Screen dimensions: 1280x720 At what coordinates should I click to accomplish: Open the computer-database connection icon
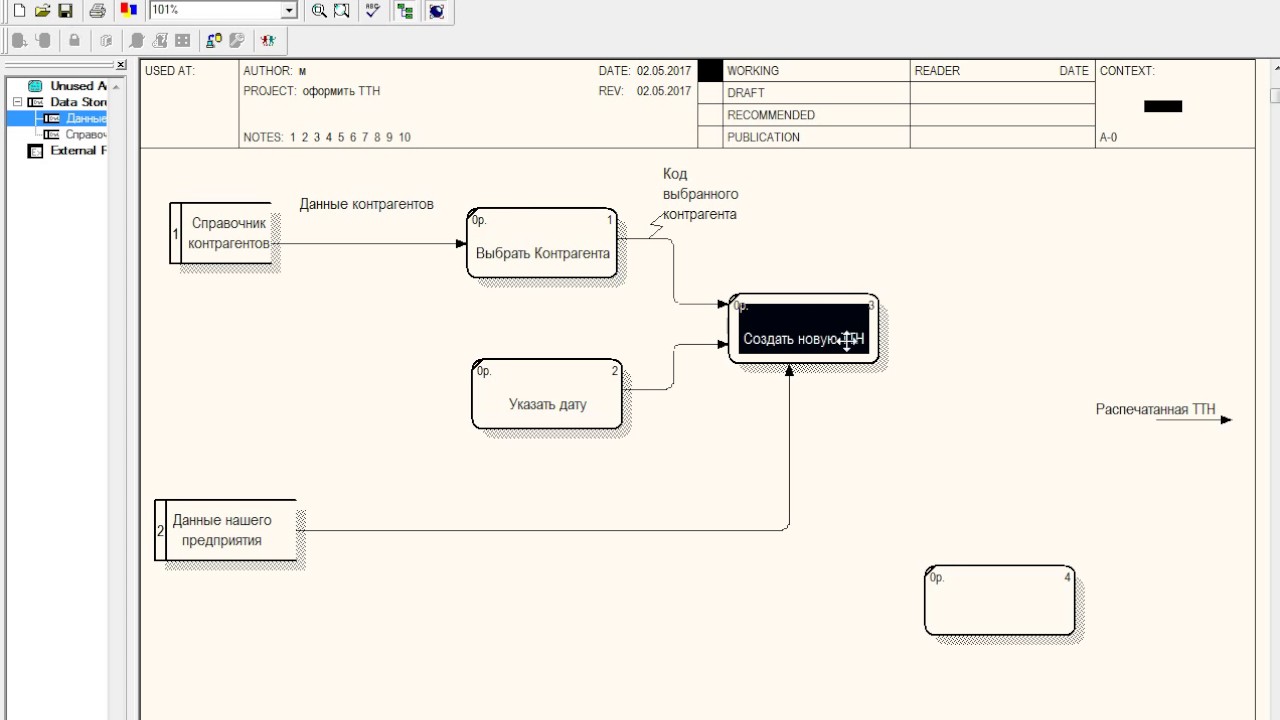point(214,40)
